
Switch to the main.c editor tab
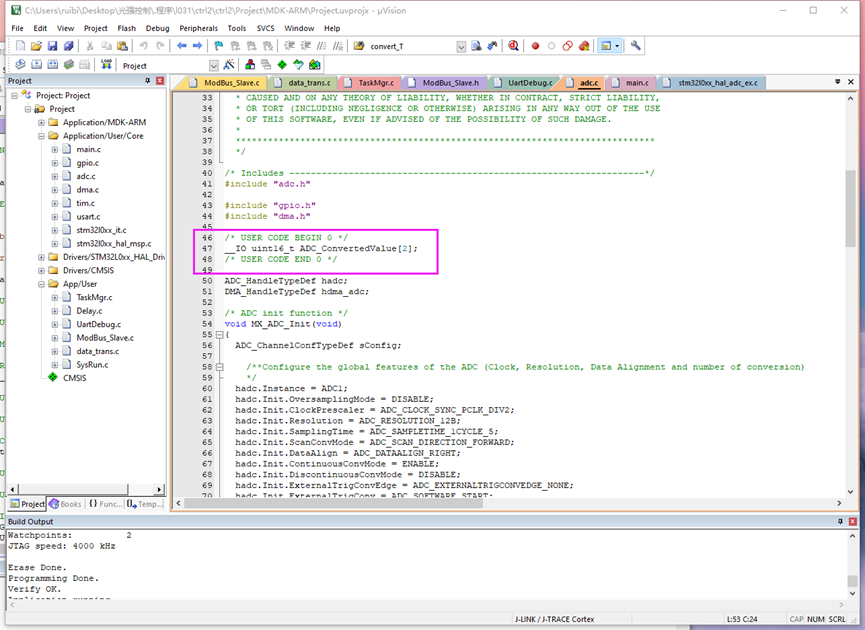(x=632, y=83)
